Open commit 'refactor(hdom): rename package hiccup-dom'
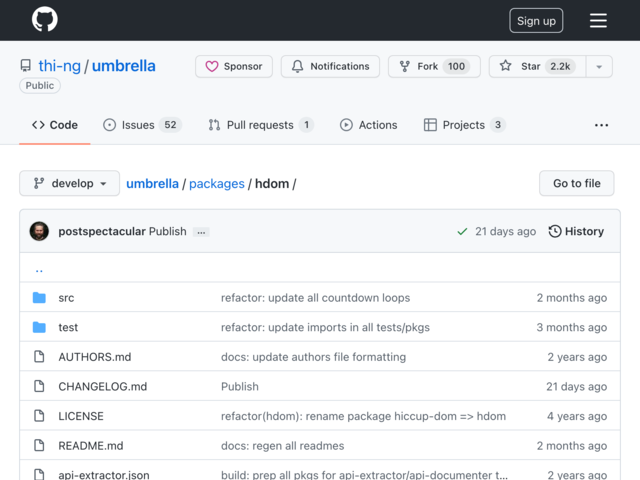The image size is (640, 480). (x=363, y=416)
